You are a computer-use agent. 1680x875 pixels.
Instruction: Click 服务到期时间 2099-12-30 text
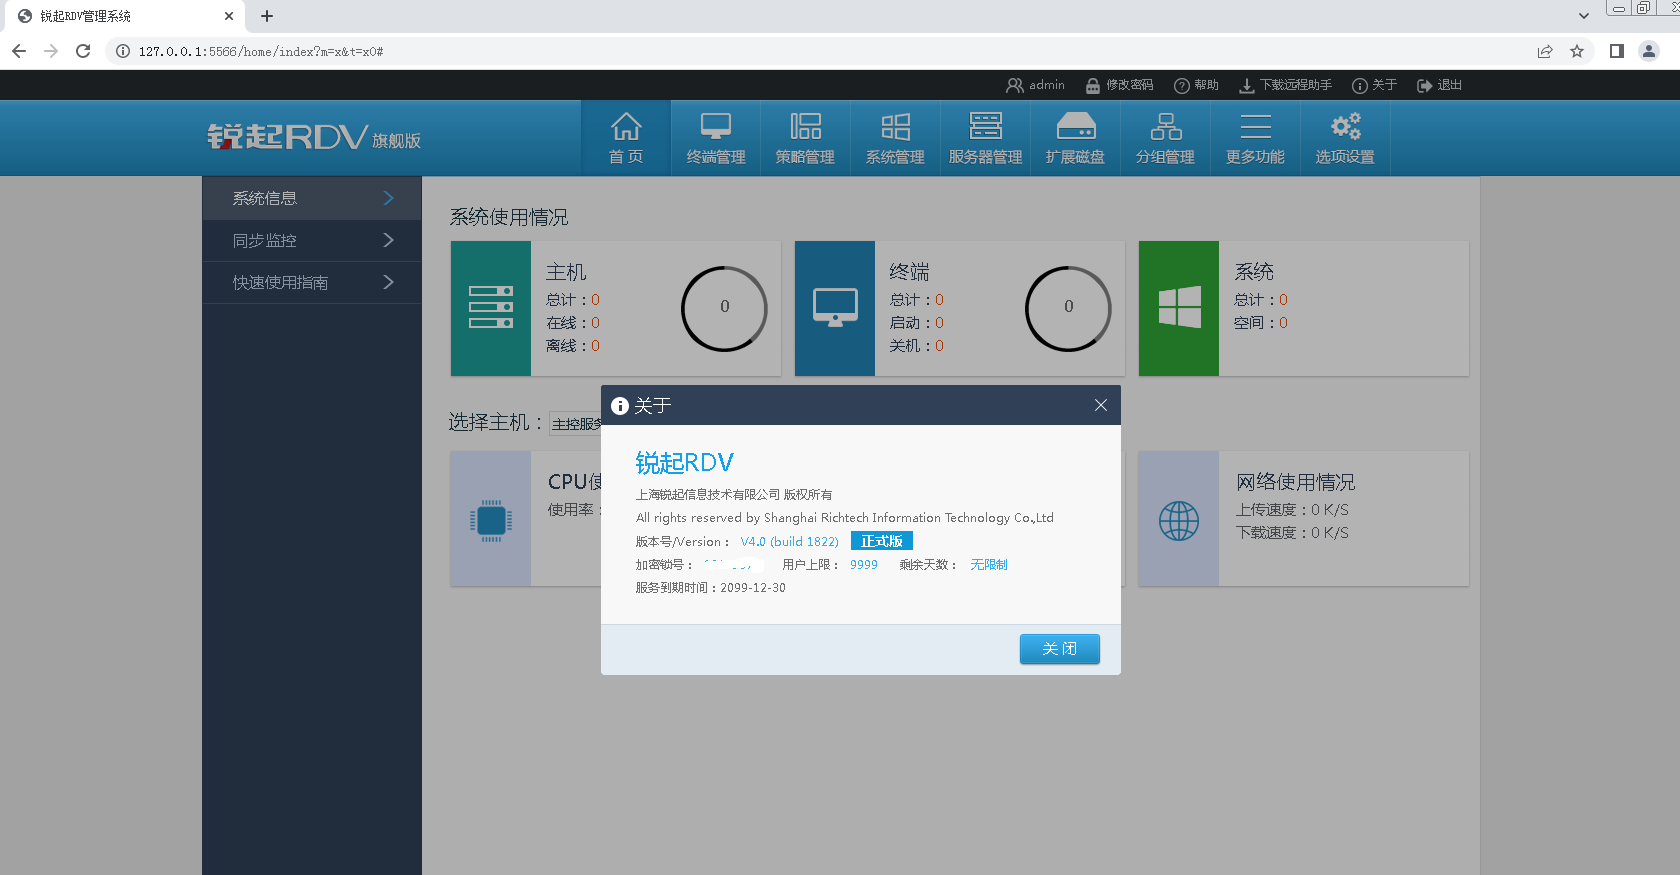pos(711,588)
